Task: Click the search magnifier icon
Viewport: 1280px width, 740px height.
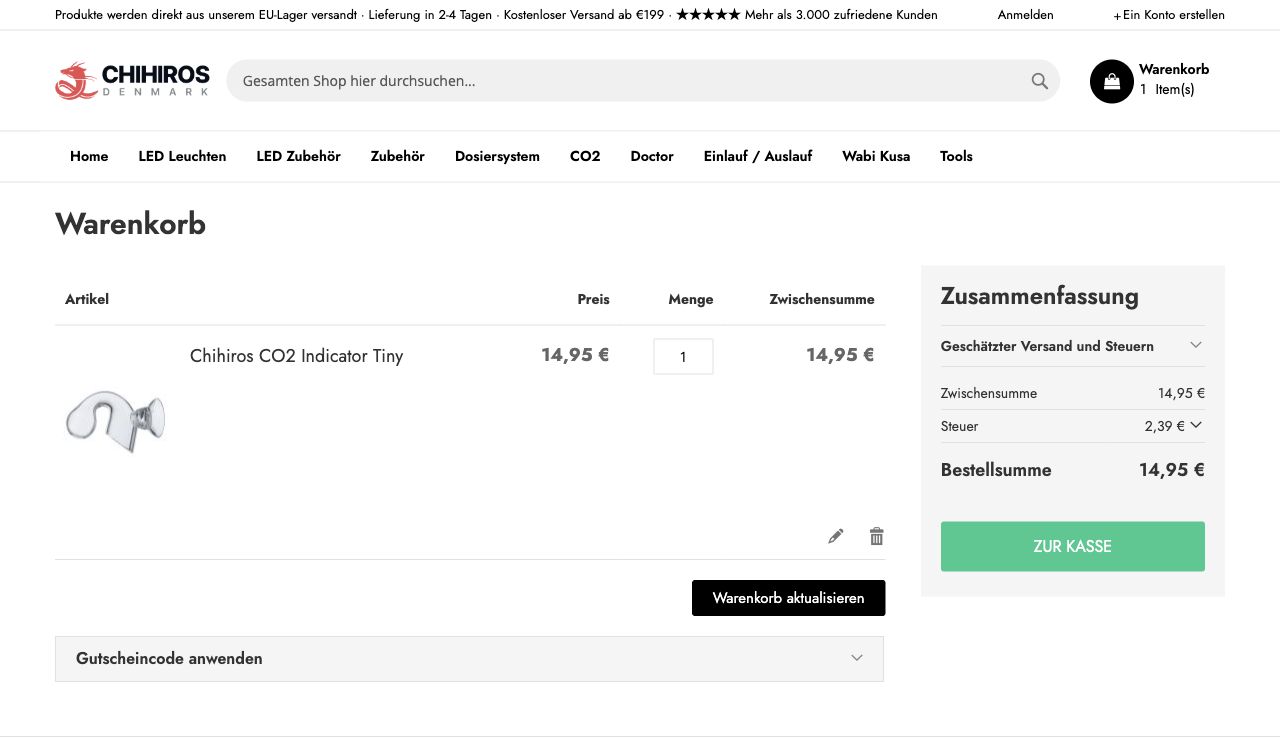Action: click(1040, 81)
